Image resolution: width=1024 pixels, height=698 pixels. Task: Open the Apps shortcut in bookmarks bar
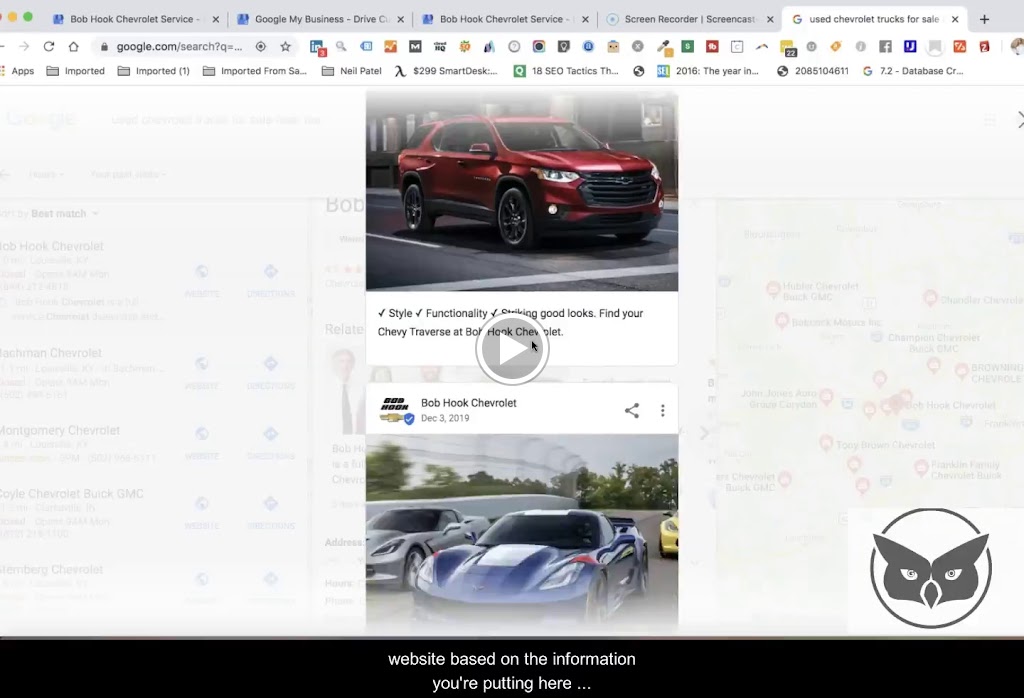pyautogui.click(x=16, y=71)
